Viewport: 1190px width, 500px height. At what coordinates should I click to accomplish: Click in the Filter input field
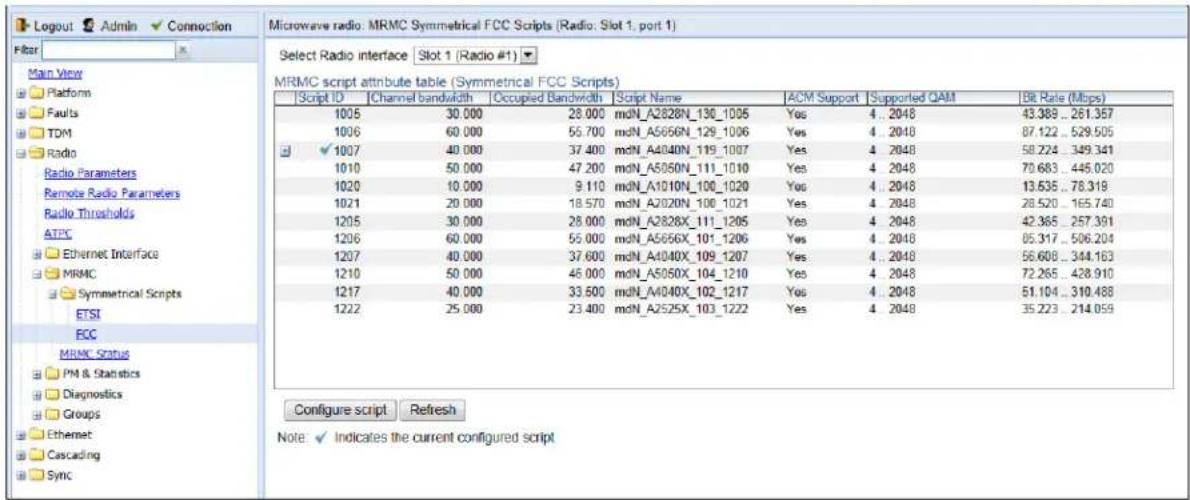109,52
